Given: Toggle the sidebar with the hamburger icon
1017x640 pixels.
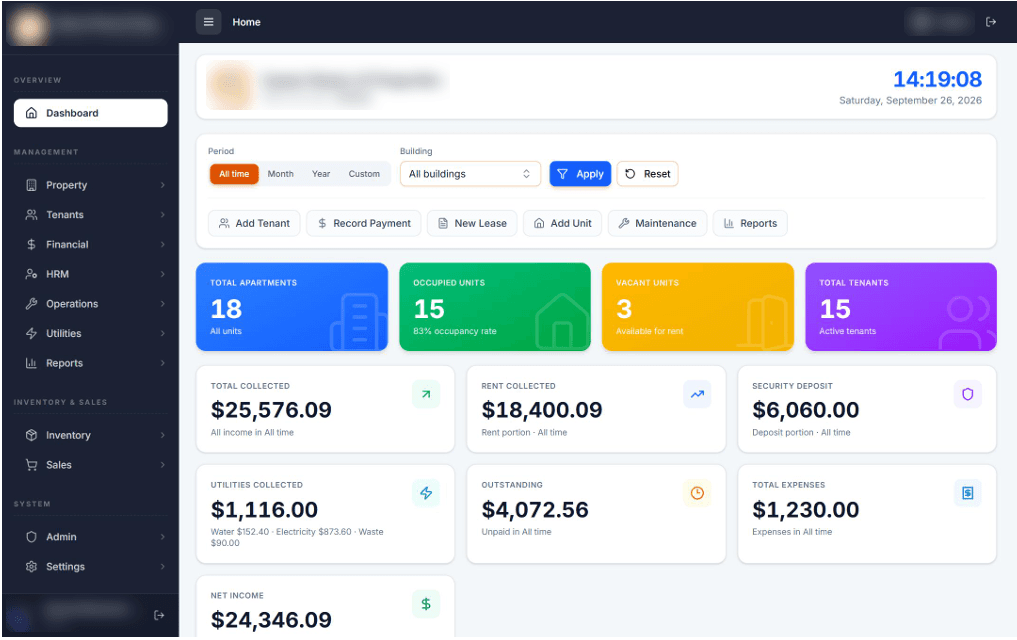Looking at the screenshot, I should coord(208,22).
